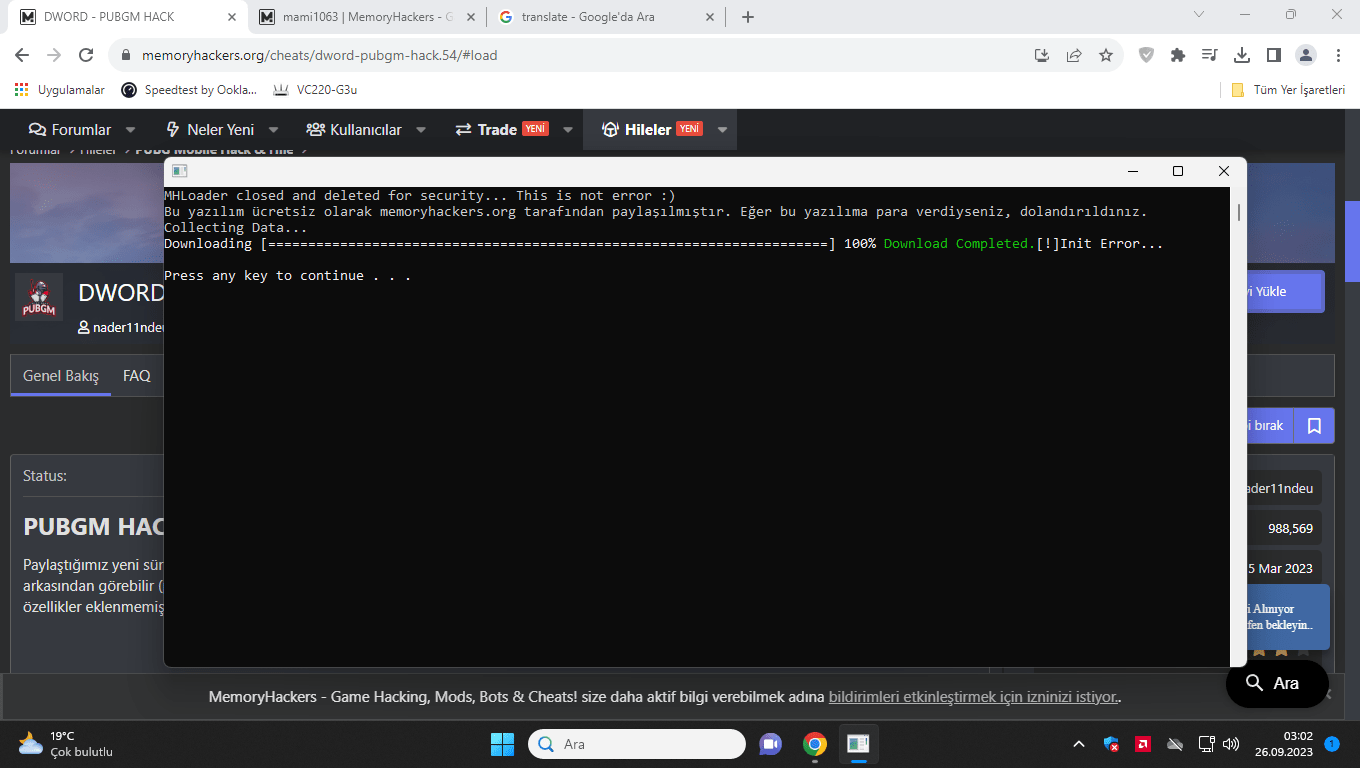Open the OneDrive tray icon
This screenshot has height=768, width=1360.
click(1175, 744)
